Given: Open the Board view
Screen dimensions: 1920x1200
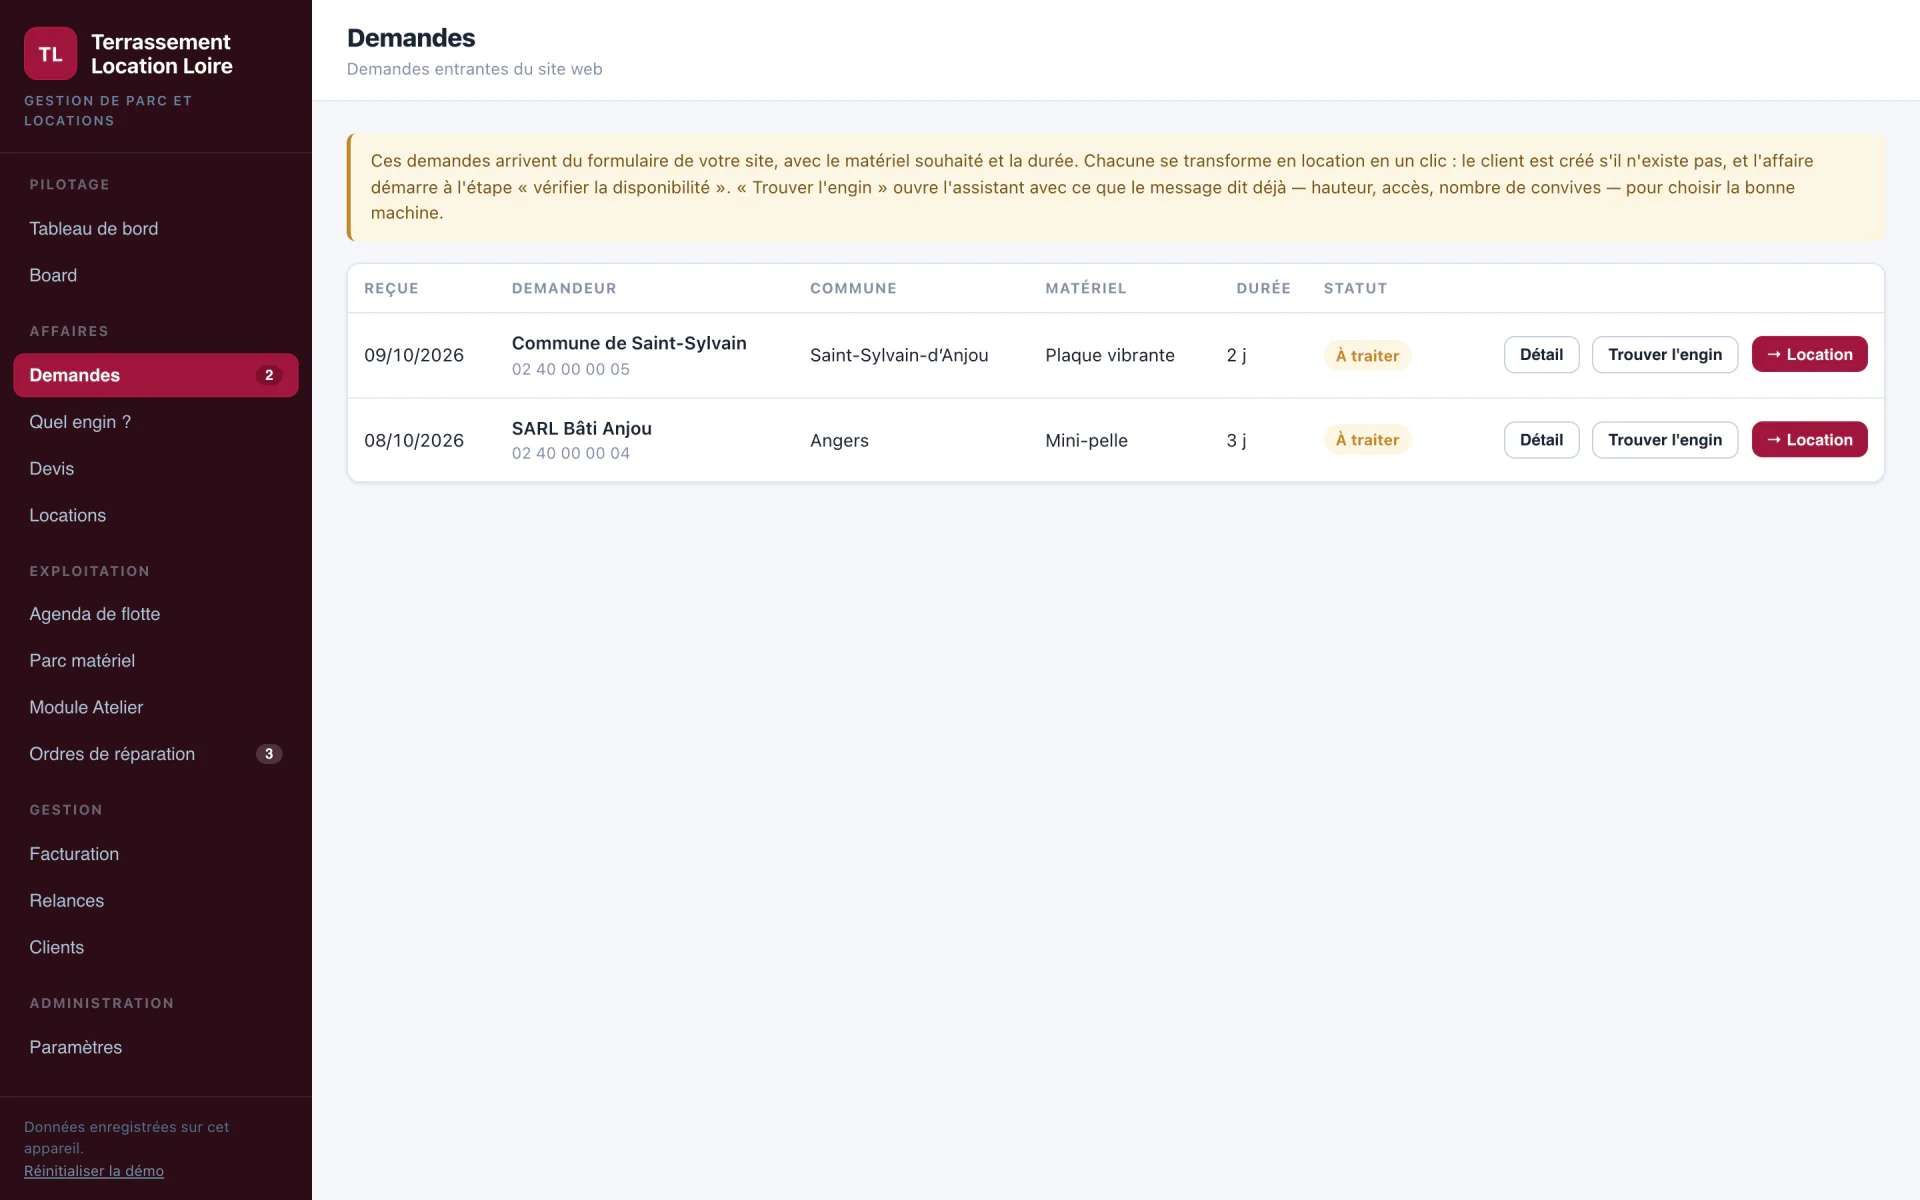Looking at the screenshot, I should [156, 276].
